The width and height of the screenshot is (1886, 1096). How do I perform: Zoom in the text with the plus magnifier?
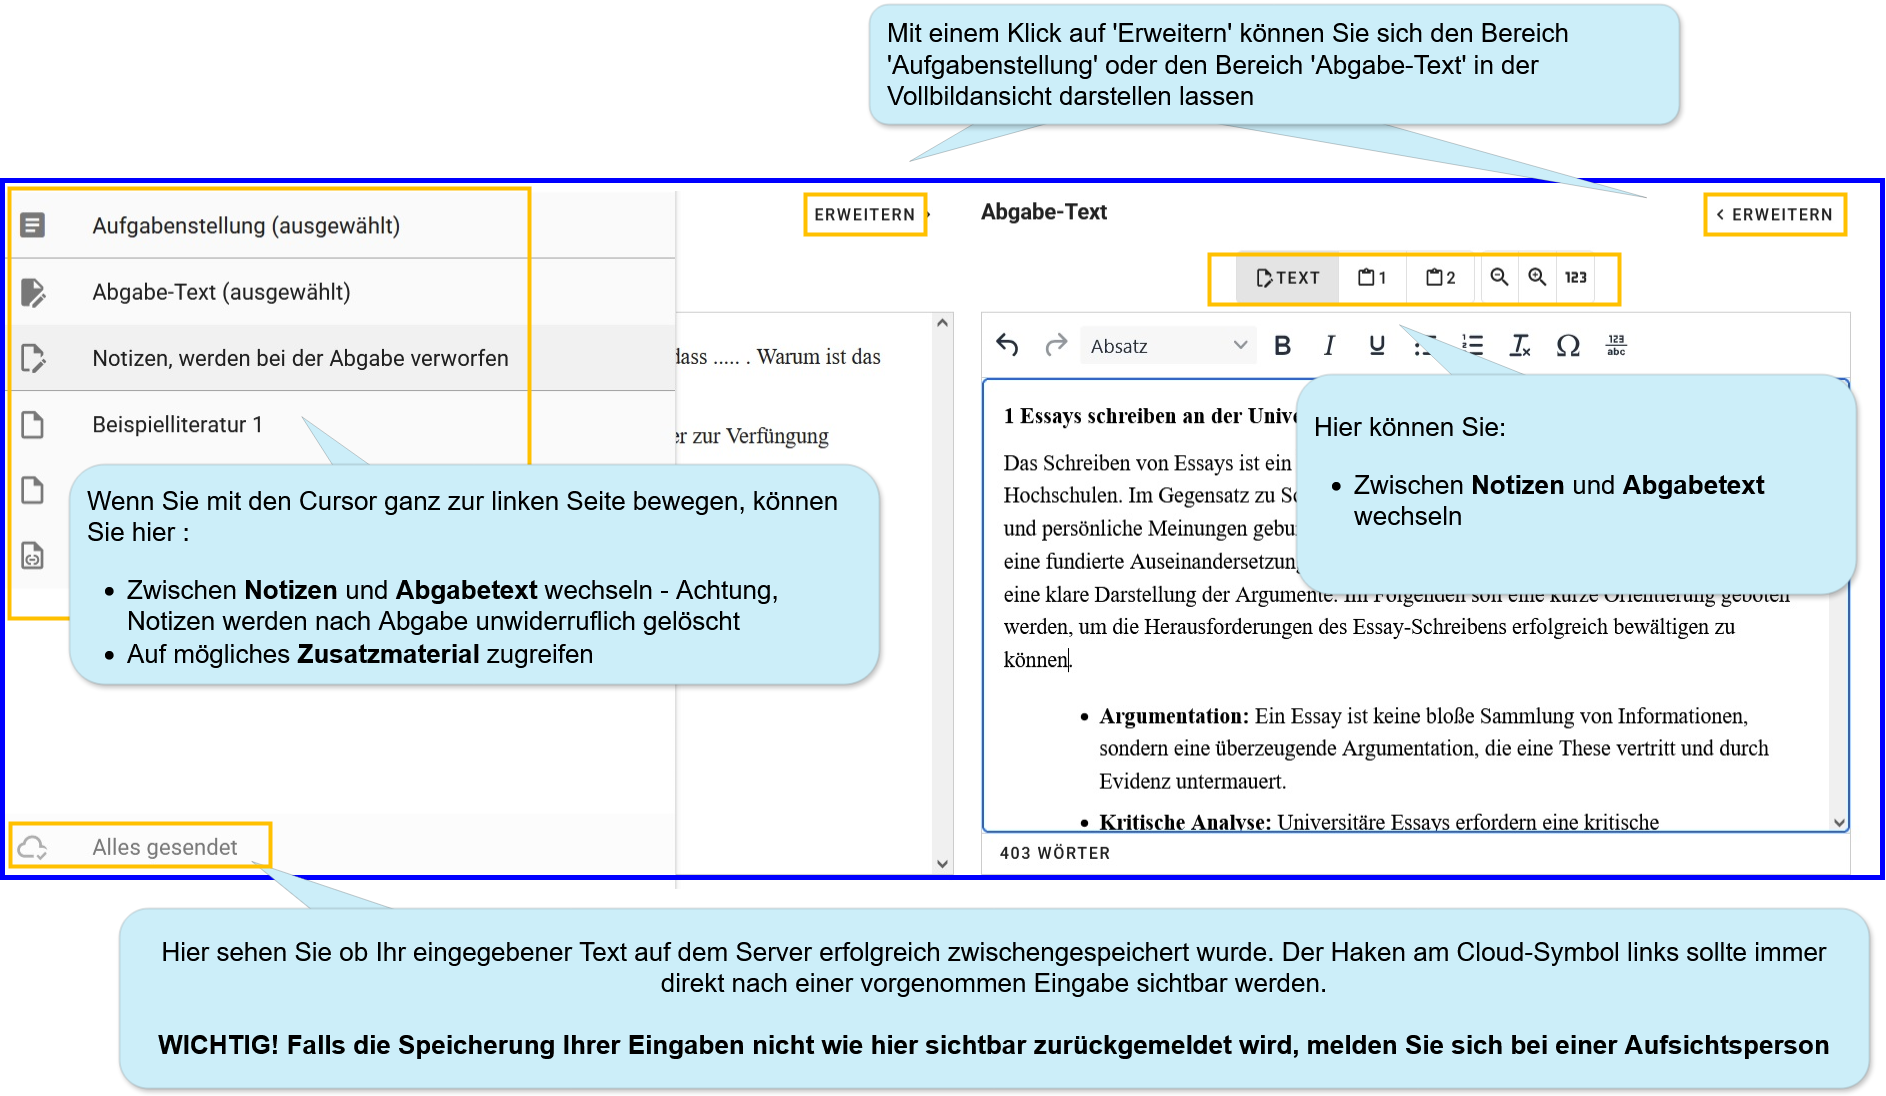(x=1537, y=277)
